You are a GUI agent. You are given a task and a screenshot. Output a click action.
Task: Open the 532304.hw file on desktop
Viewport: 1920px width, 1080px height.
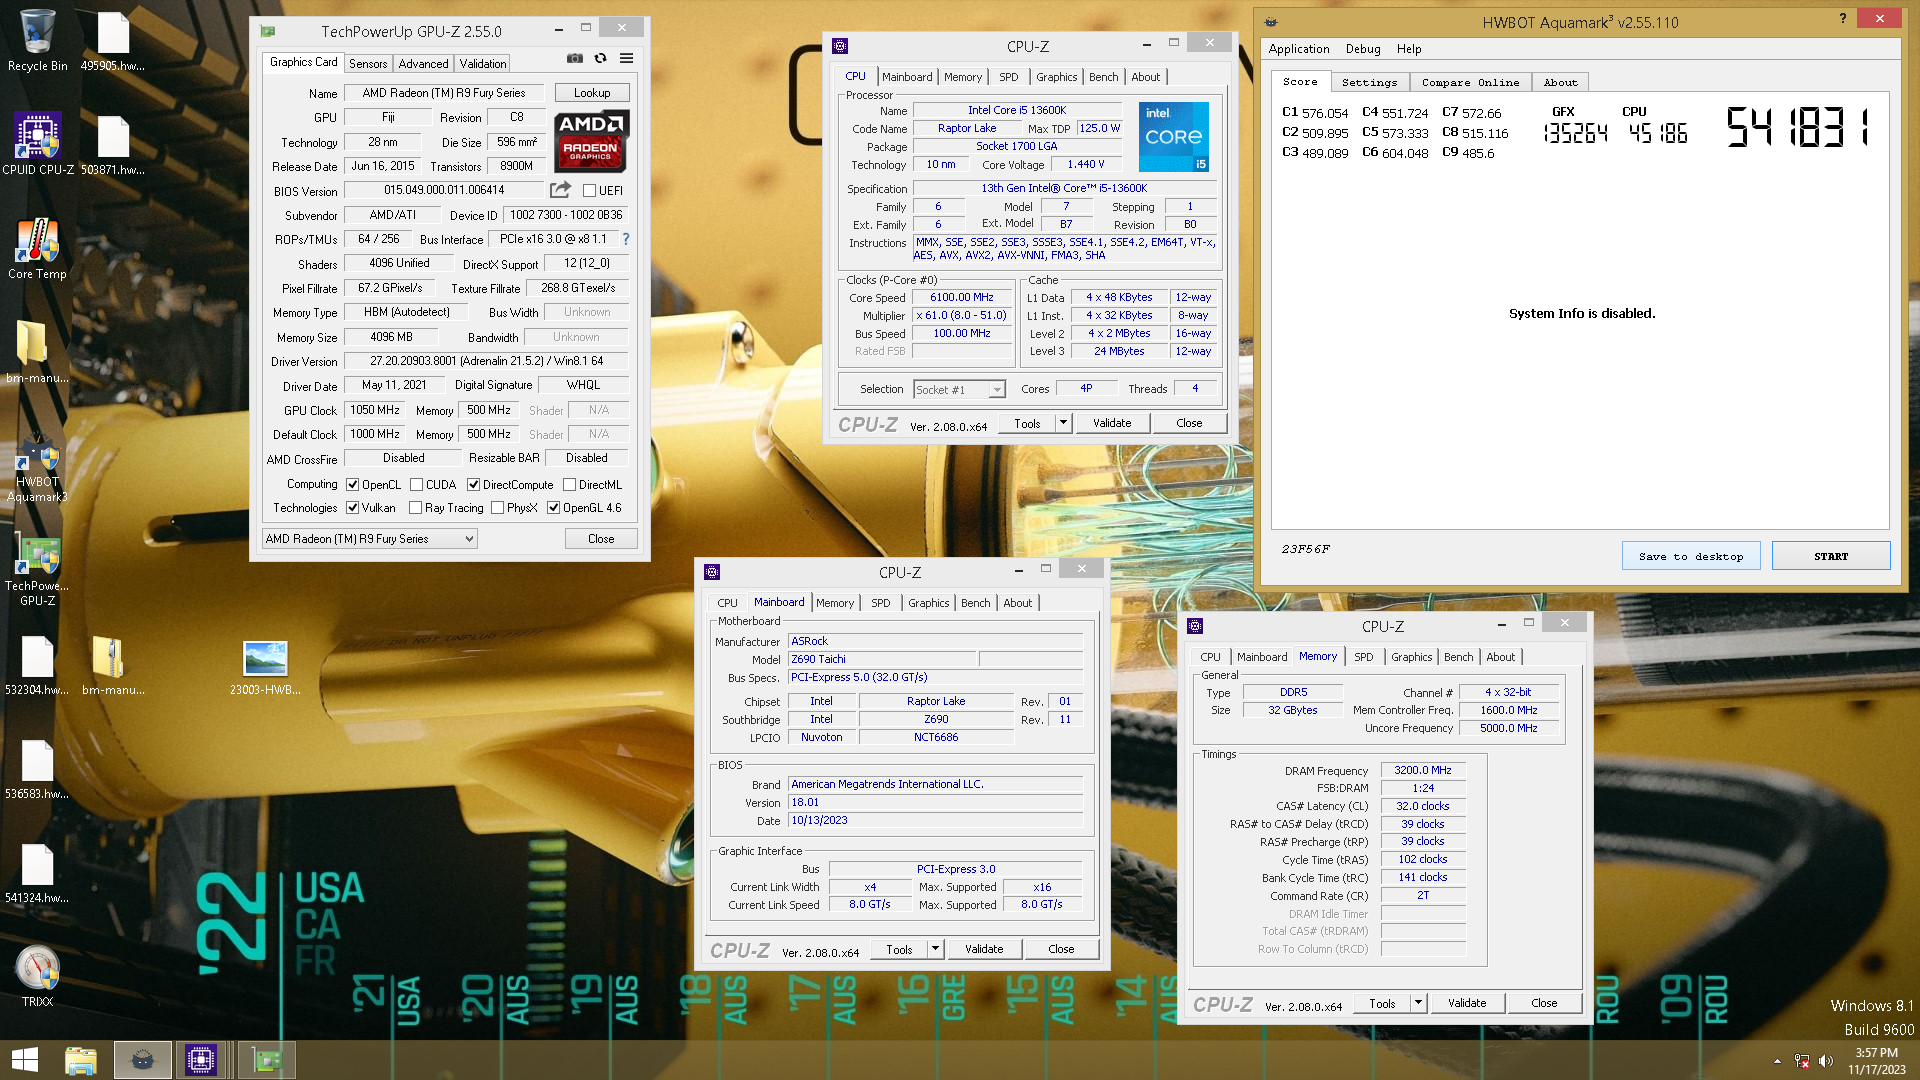pyautogui.click(x=38, y=664)
